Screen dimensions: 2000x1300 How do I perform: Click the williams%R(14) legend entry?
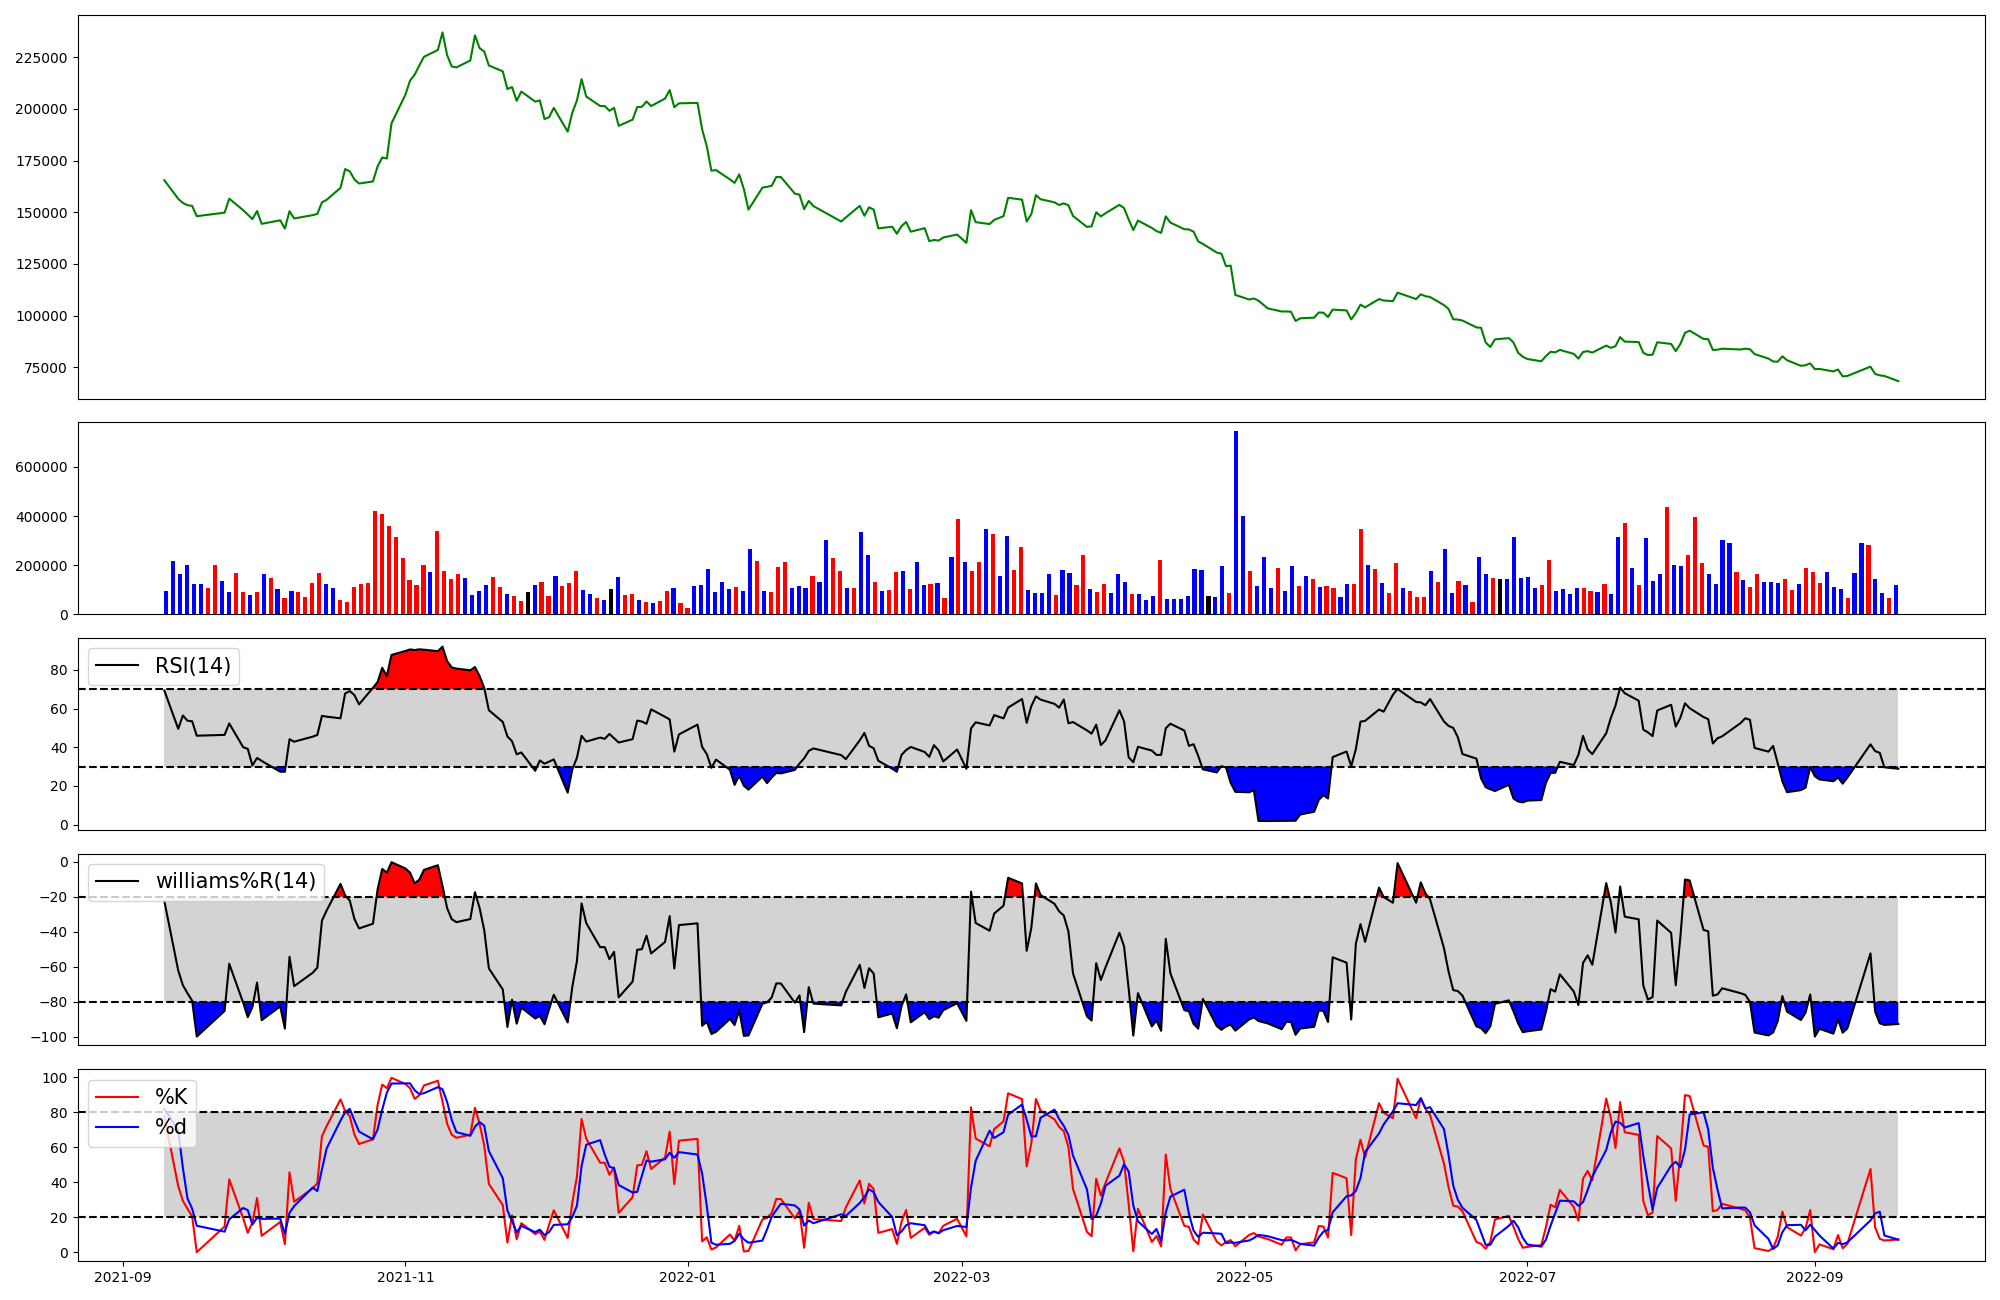[x=235, y=881]
